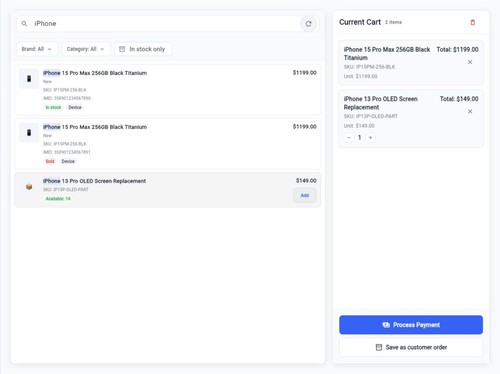
Task: Click $1199.00 price of in-stock iPhone row
Action: pos(304,73)
